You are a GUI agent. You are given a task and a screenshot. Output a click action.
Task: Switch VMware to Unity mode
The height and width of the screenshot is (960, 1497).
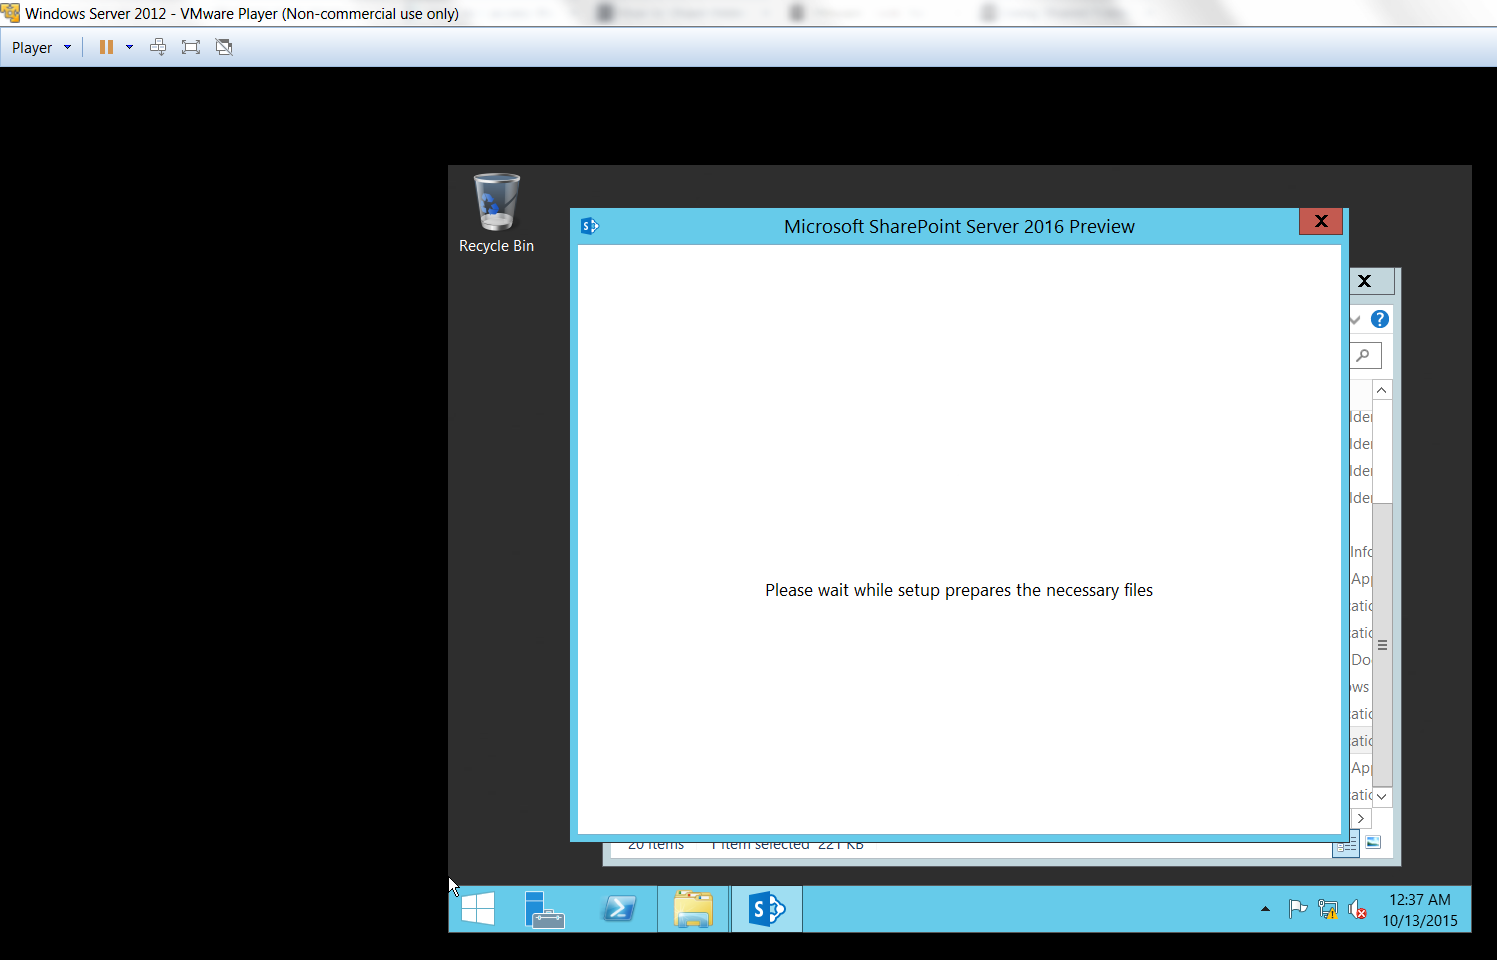click(224, 47)
